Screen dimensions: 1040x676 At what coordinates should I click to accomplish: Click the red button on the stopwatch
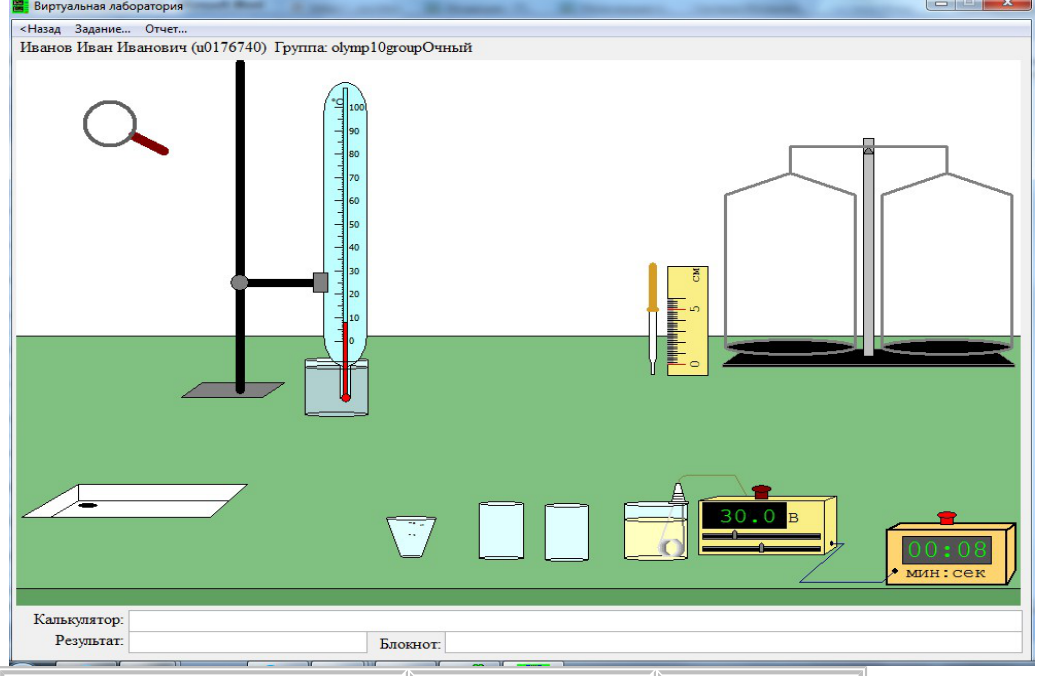pyautogui.click(x=946, y=517)
